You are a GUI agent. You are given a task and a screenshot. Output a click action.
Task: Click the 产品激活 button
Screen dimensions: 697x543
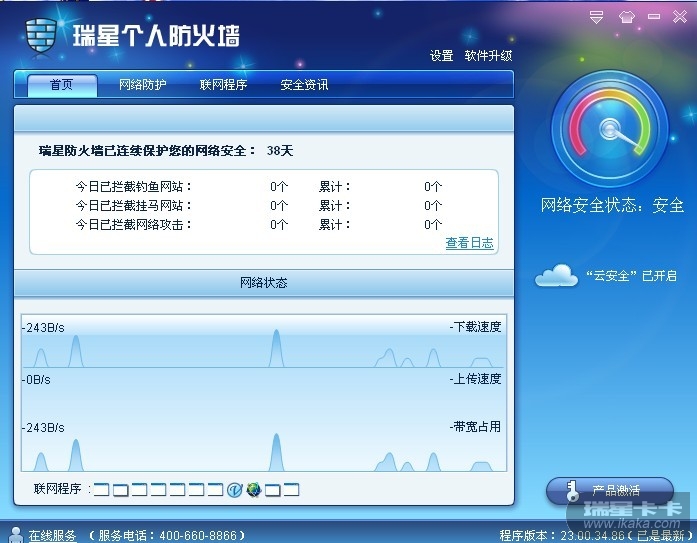tap(610, 491)
